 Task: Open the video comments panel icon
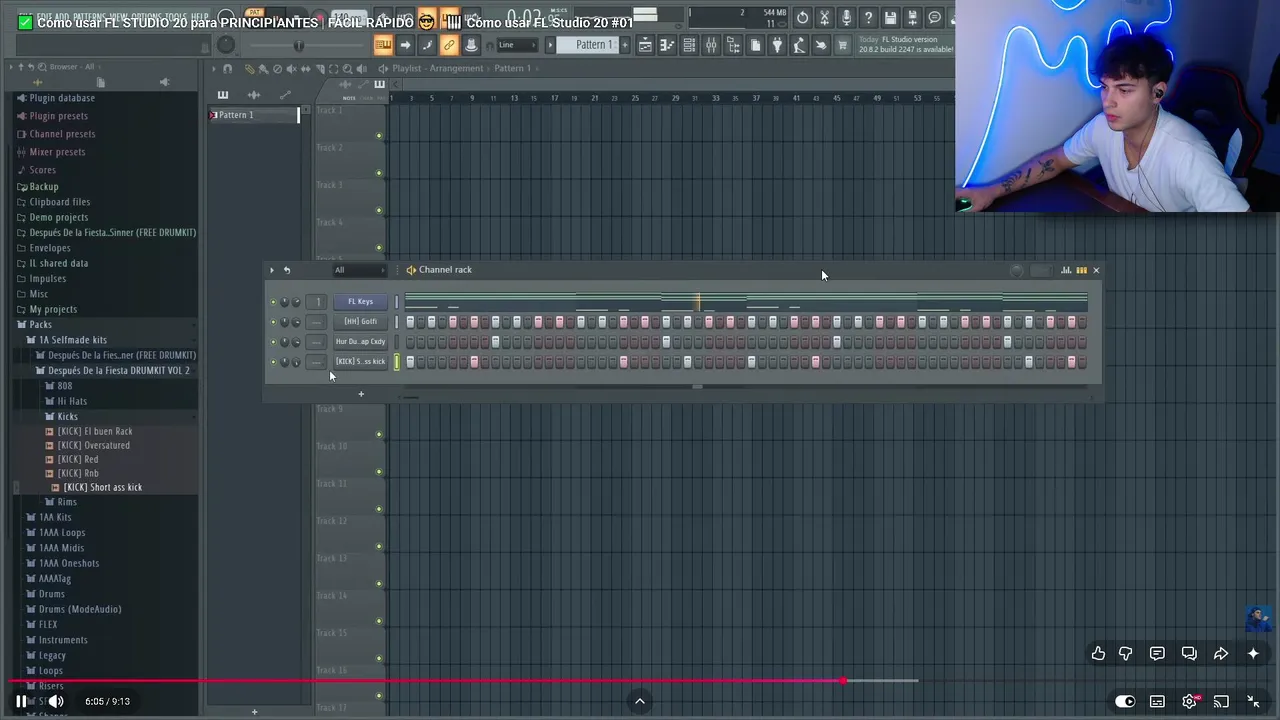(x=1157, y=653)
